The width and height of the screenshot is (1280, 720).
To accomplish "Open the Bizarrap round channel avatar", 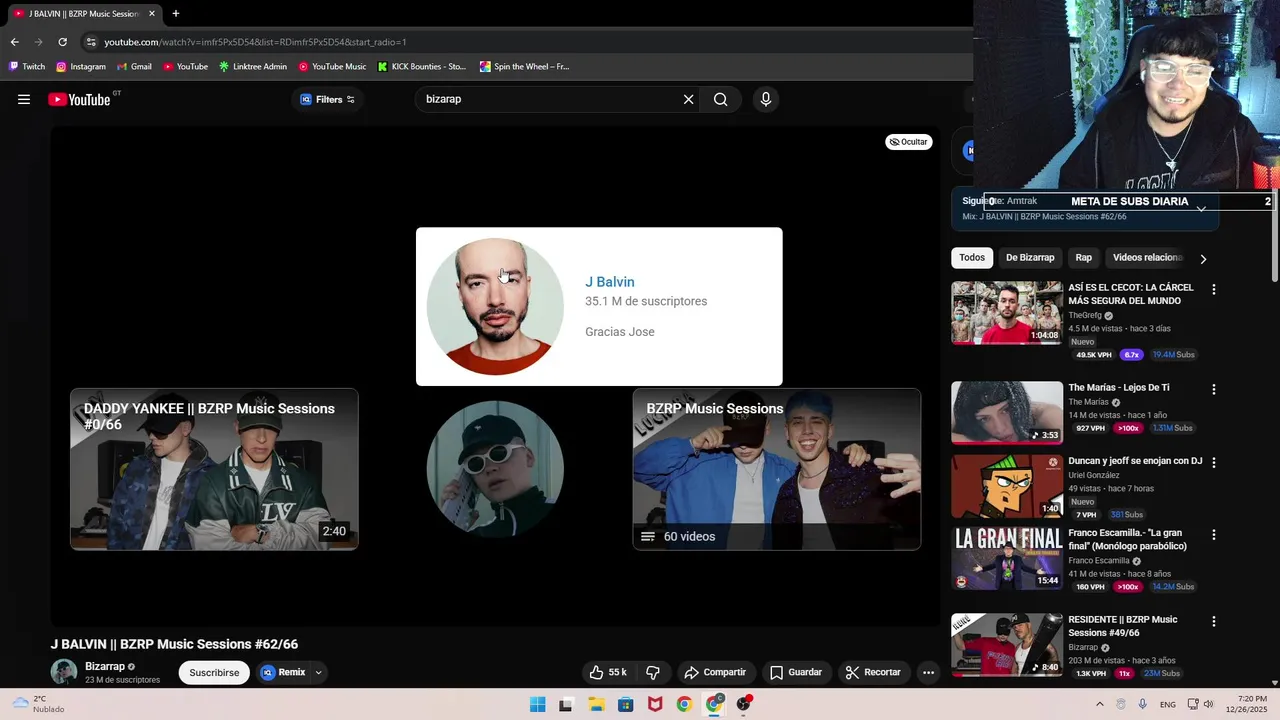I will pyautogui.click(x=495, y=469).
